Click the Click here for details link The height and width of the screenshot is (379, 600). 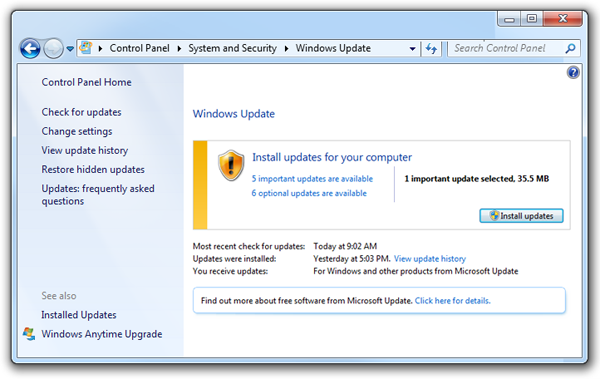pos(452,301)
